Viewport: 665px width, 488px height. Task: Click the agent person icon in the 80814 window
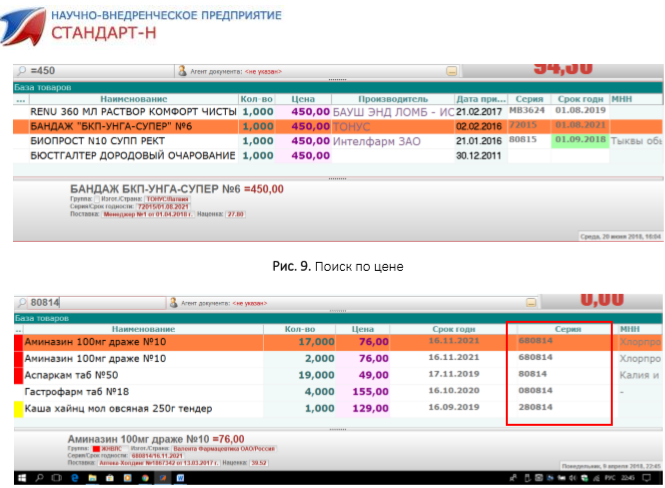pyautogui.click(x=173, y=302)
